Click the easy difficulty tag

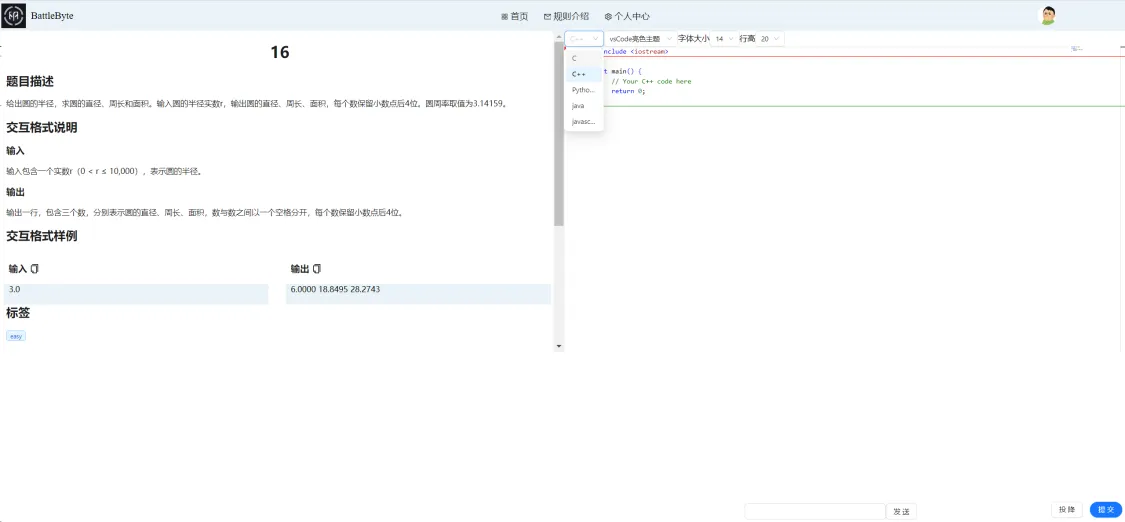click(16, 336)
